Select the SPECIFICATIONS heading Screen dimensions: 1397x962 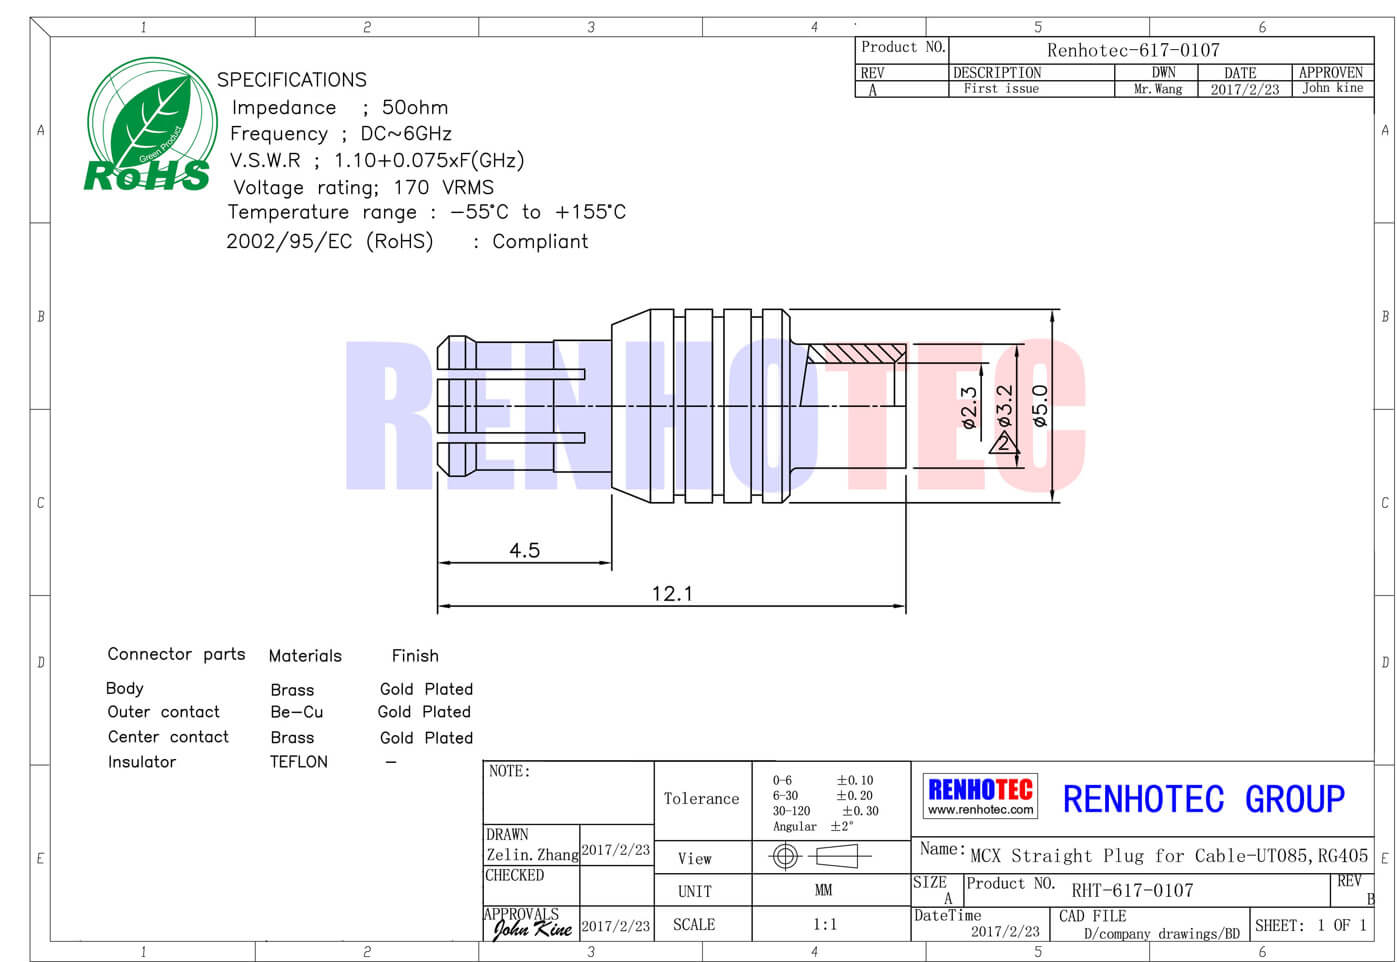click(x=292, y=80)
